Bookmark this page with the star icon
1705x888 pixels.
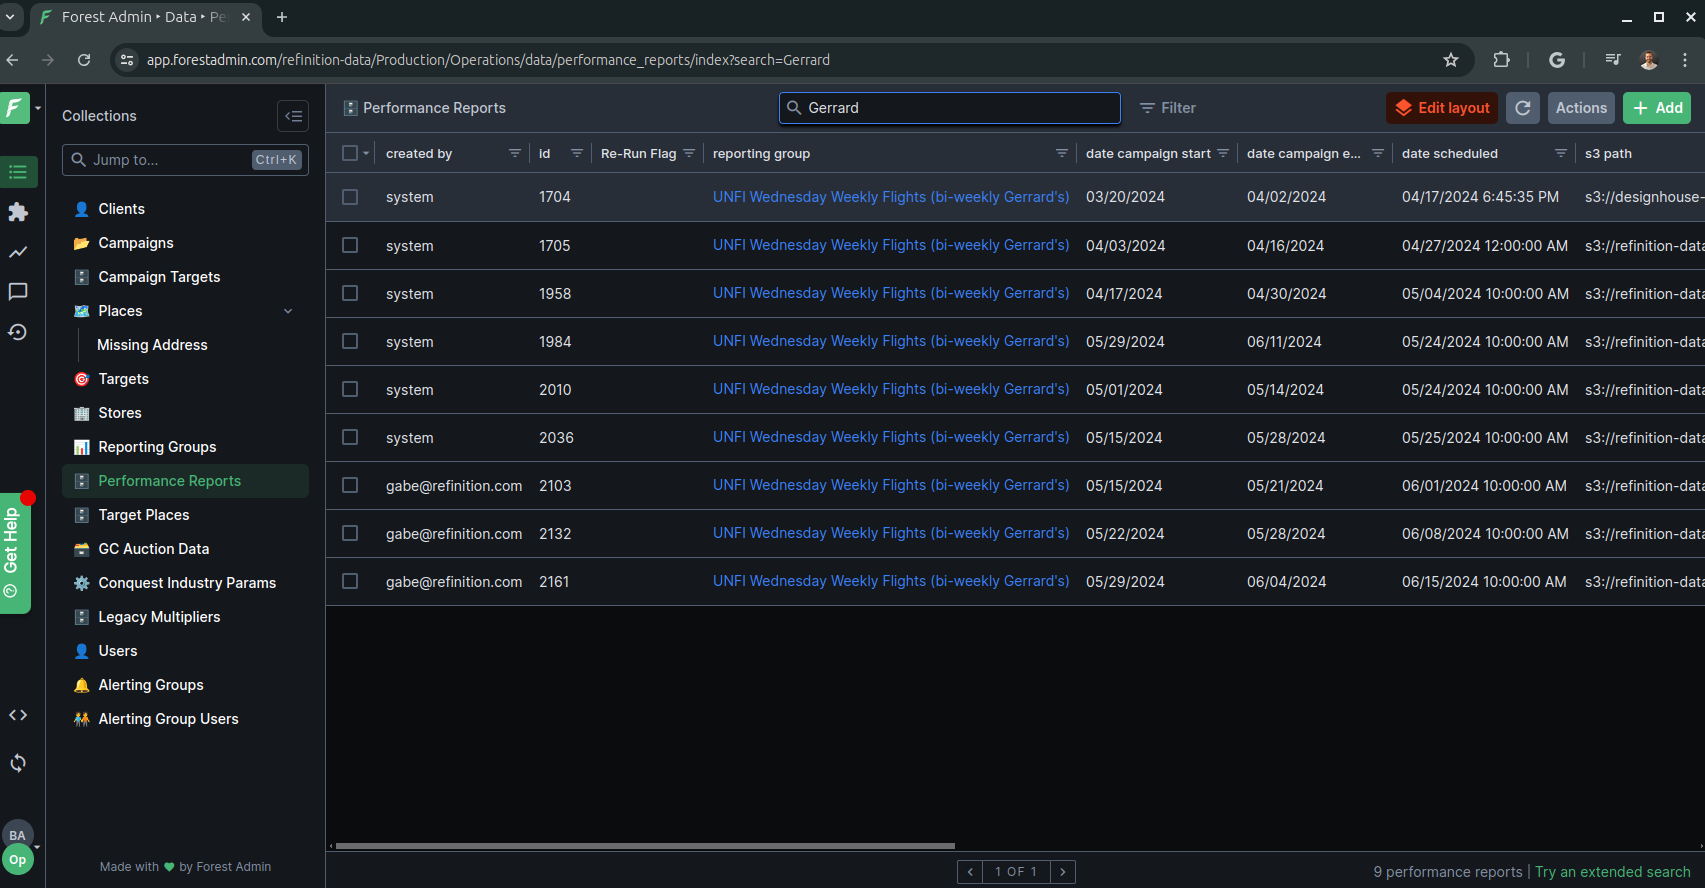point(1451,60)
